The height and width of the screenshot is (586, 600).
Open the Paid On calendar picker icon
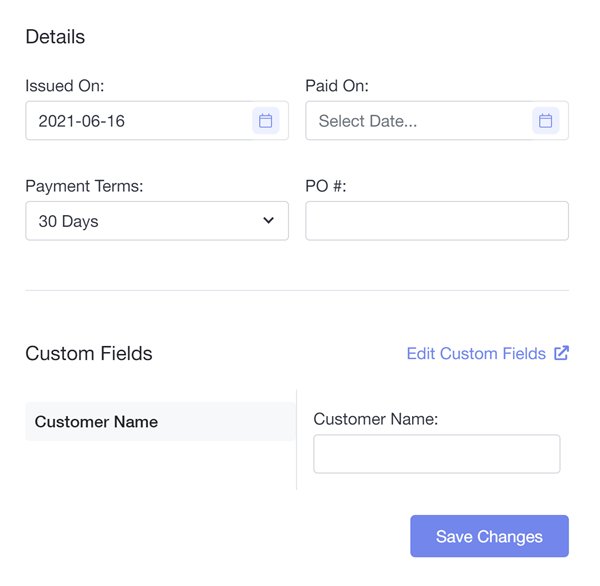pyautogui.click(x=546, y=121)
